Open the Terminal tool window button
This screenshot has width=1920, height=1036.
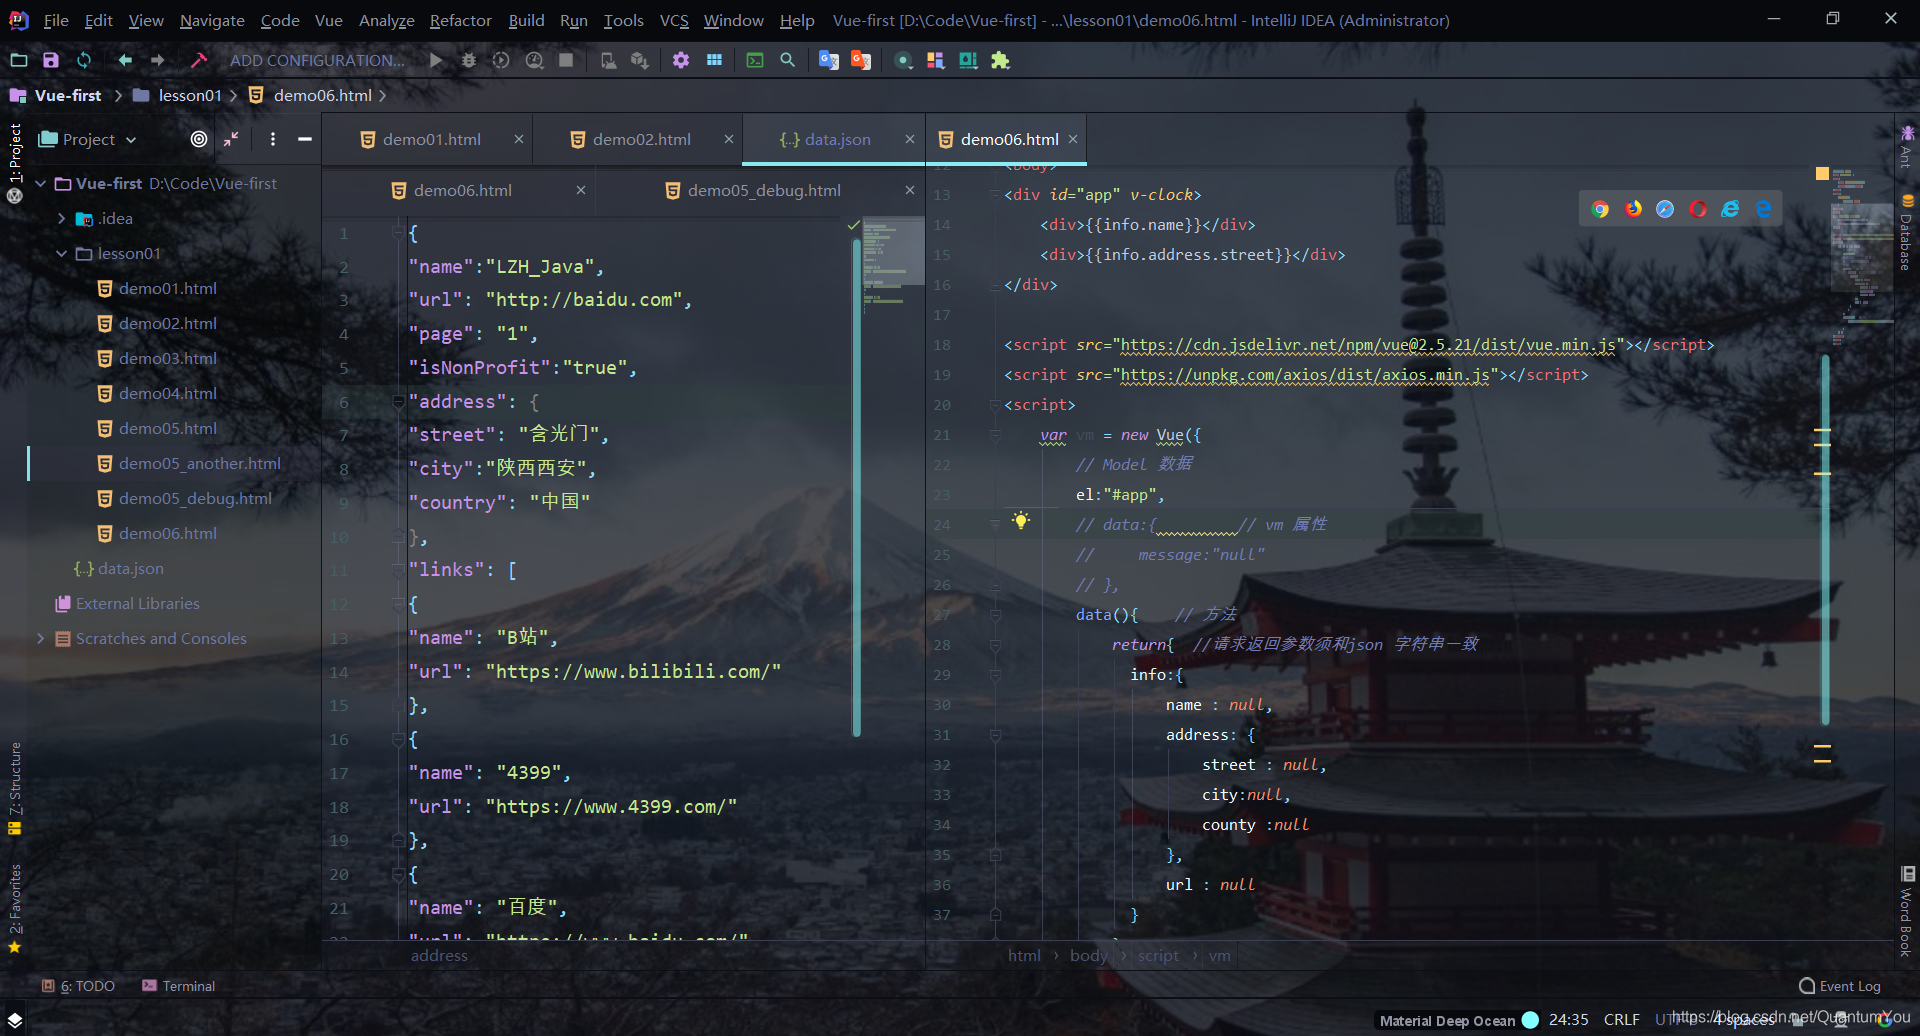coord(178,986)
